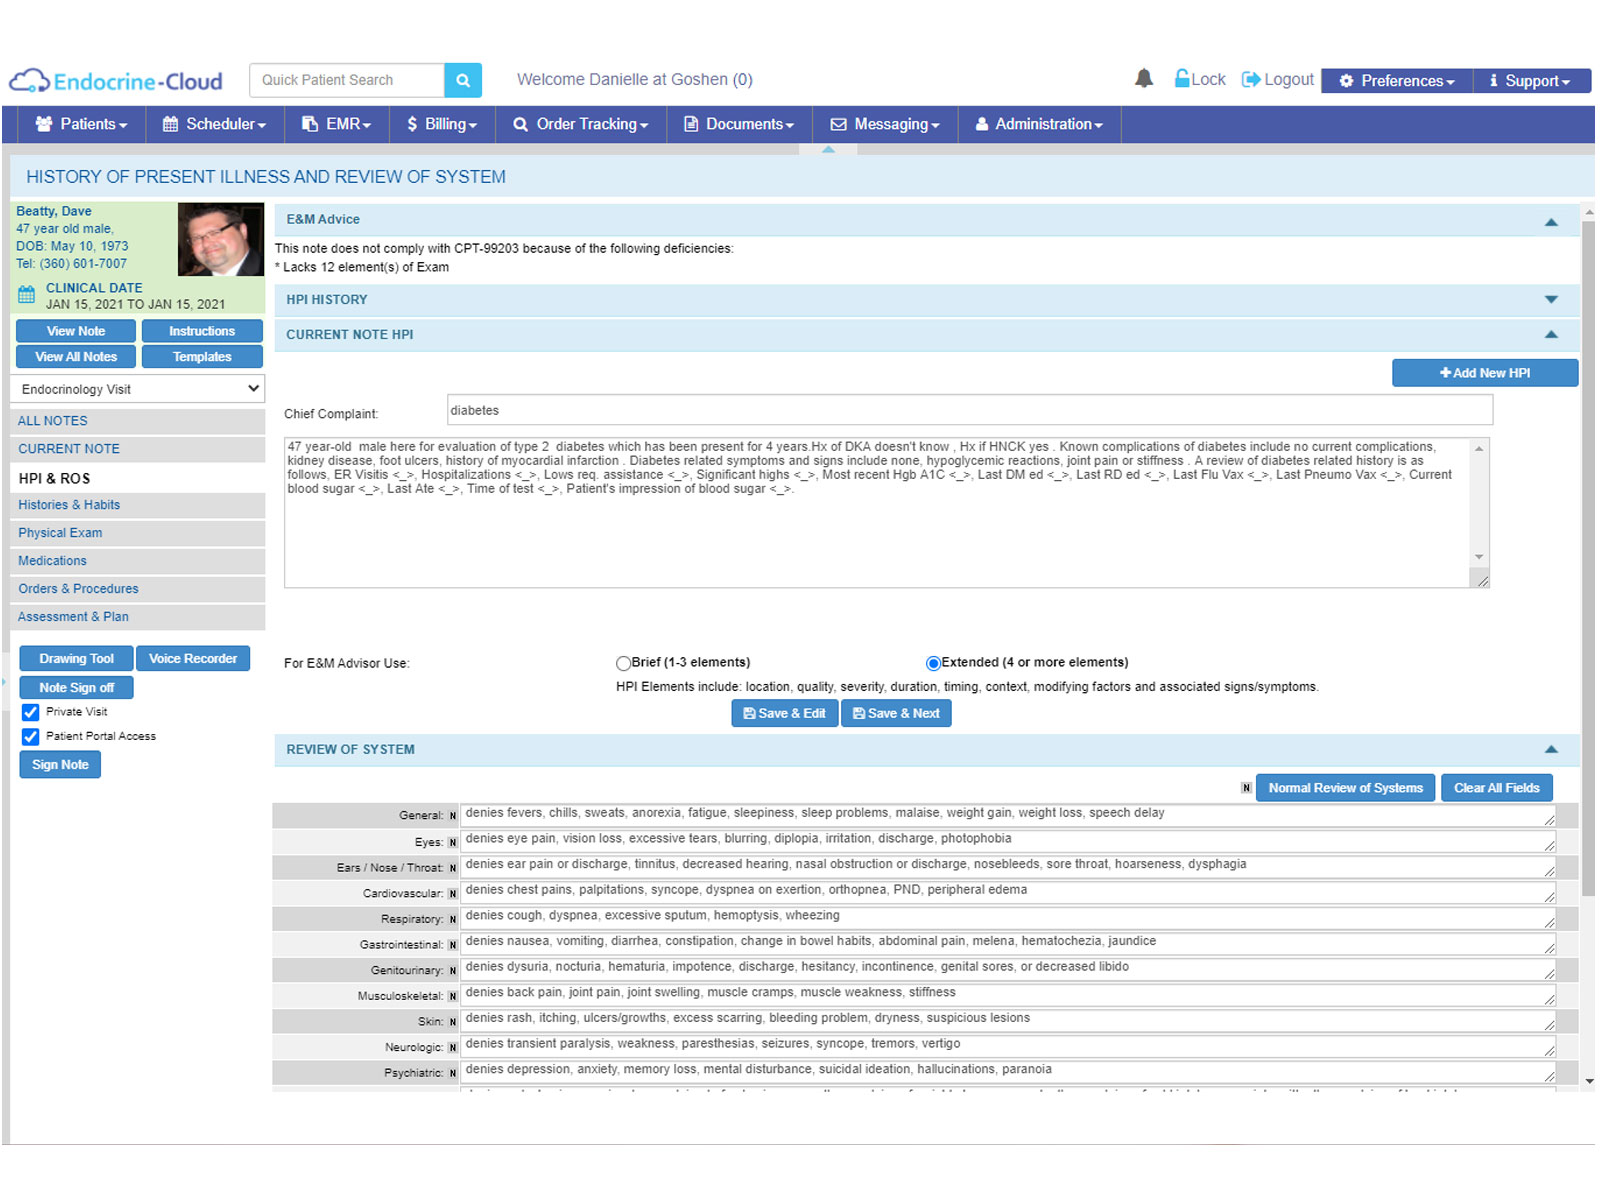Open the Support dropdown
1600x1200 pixels.
coord(1531,81)
